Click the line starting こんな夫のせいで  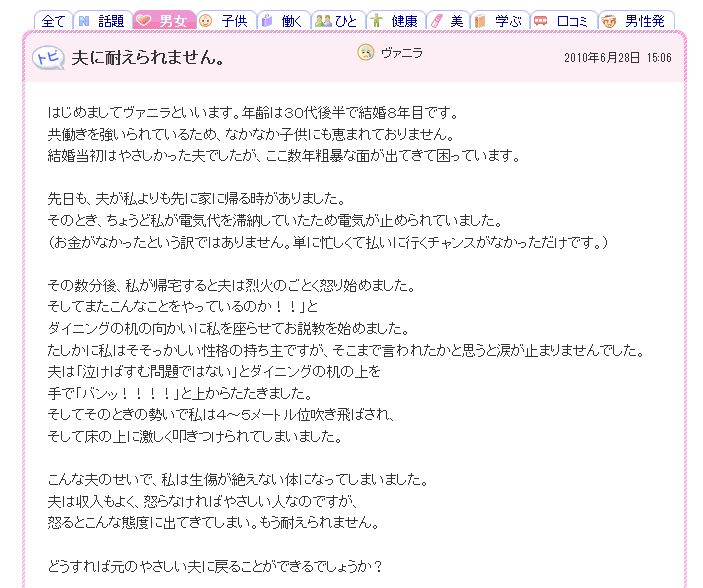click(x=238, y=479)
